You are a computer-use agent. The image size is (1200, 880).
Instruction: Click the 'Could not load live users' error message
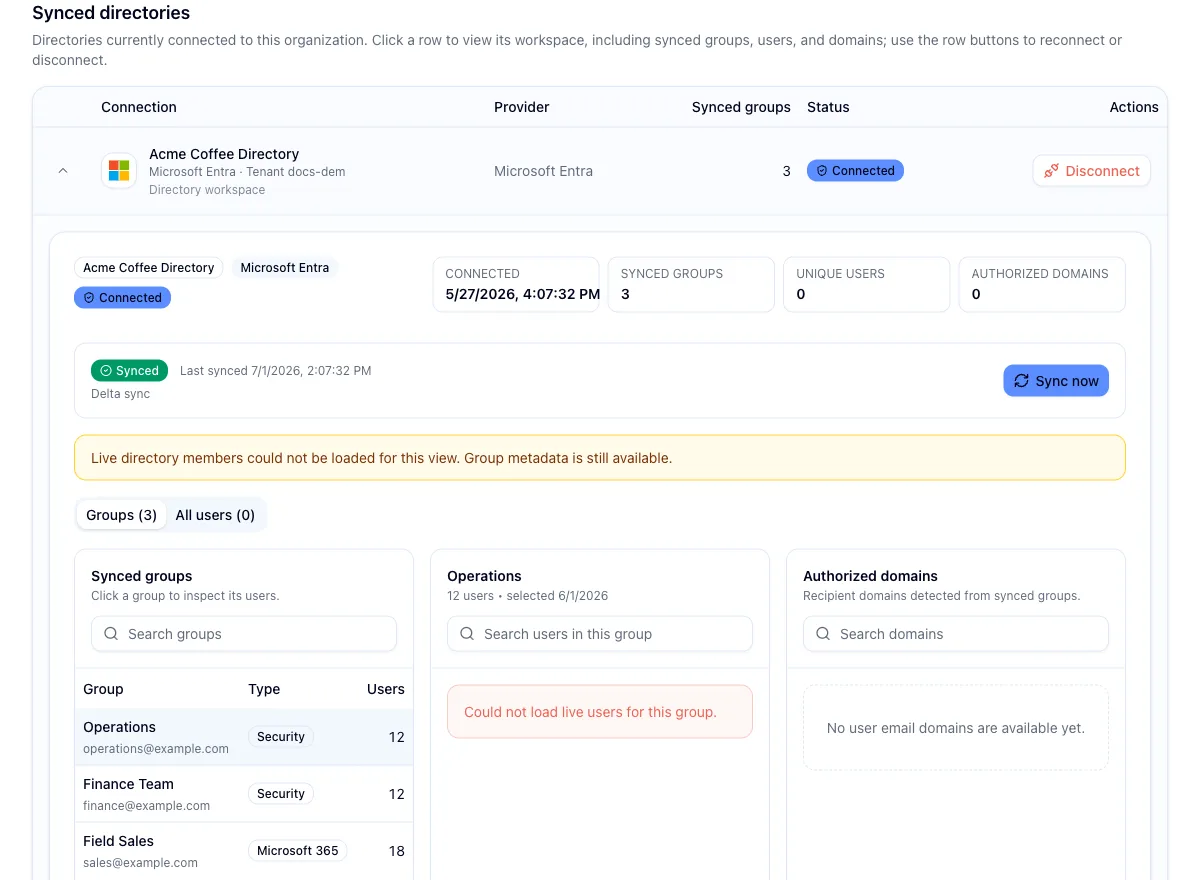pyautogui.click(x=600, y=712)
